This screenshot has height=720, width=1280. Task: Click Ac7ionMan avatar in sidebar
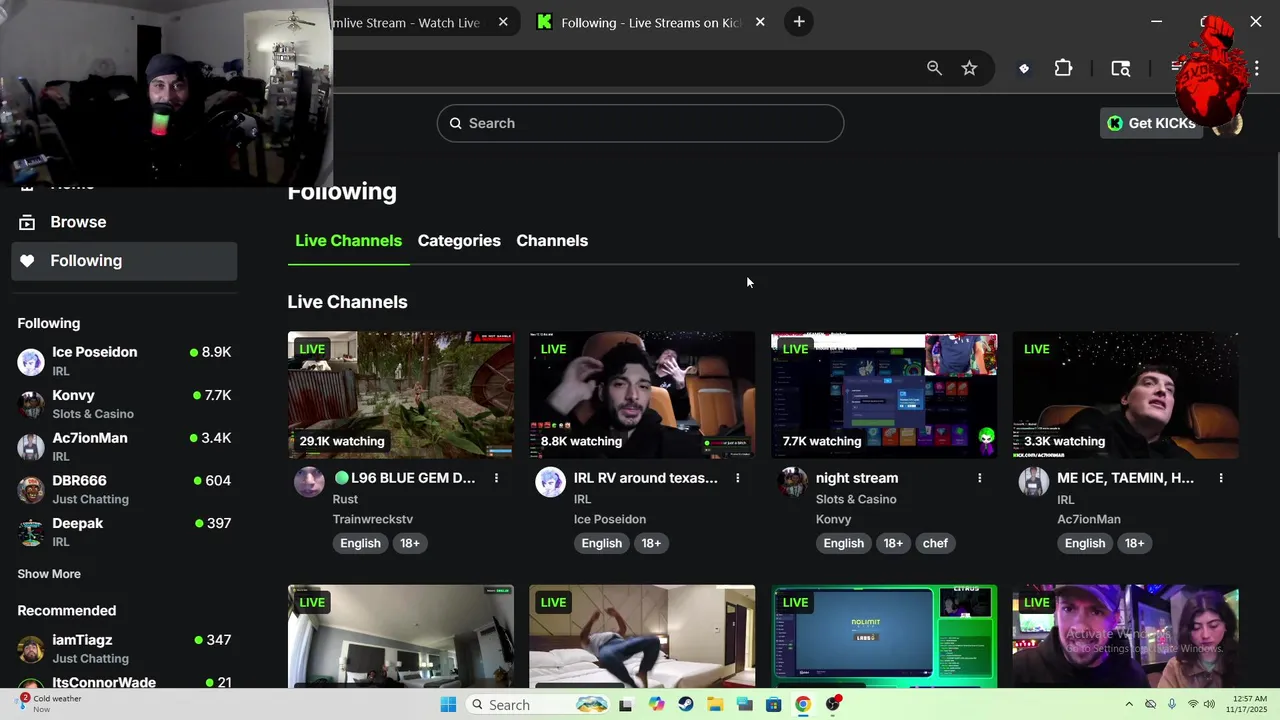(x=31, y=447)
